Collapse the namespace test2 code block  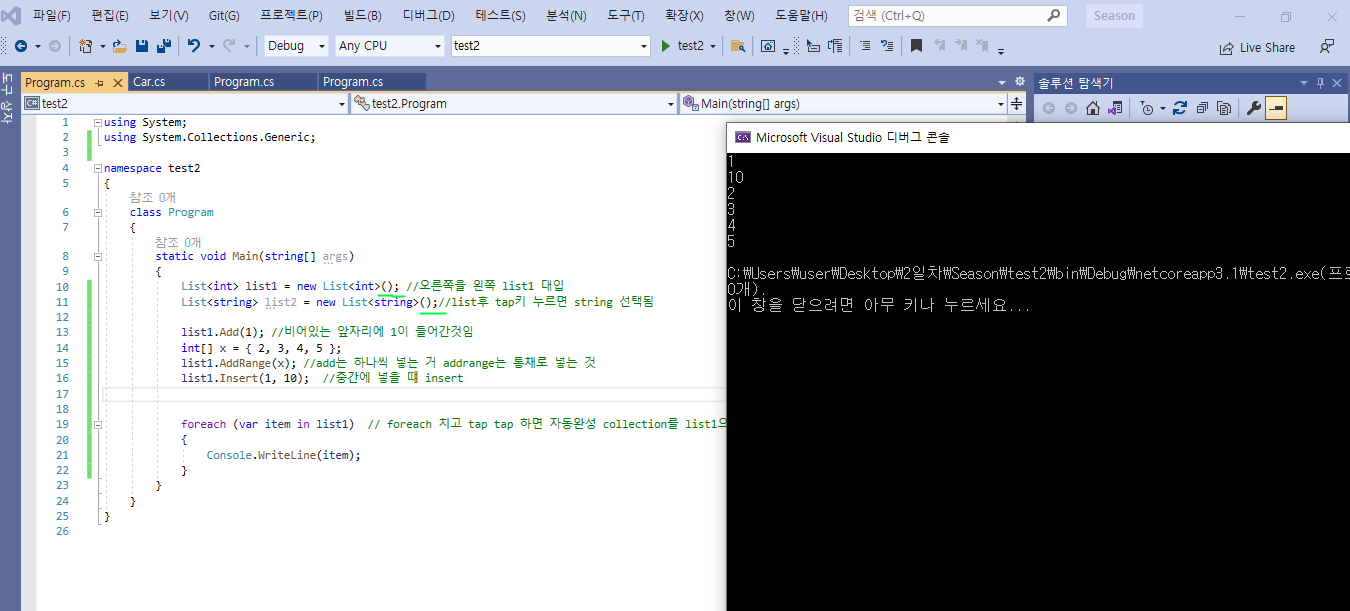(97, 168)
